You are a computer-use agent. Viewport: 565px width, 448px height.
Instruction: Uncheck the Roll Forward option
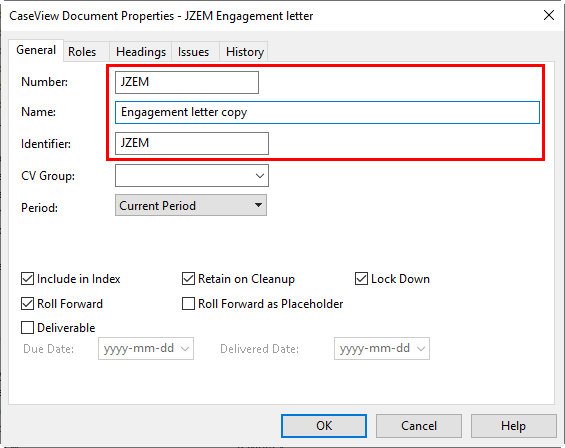27,303
